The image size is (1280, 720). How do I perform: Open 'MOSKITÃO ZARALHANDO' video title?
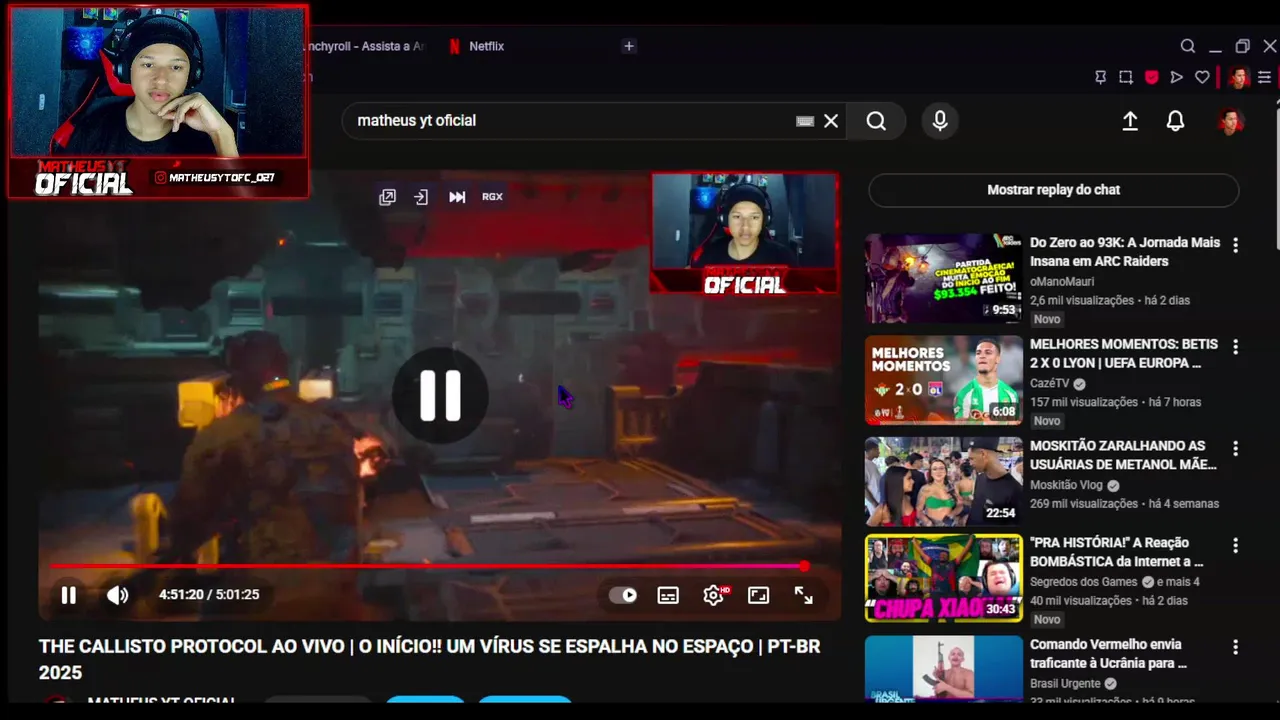(x=1124, y=455)
